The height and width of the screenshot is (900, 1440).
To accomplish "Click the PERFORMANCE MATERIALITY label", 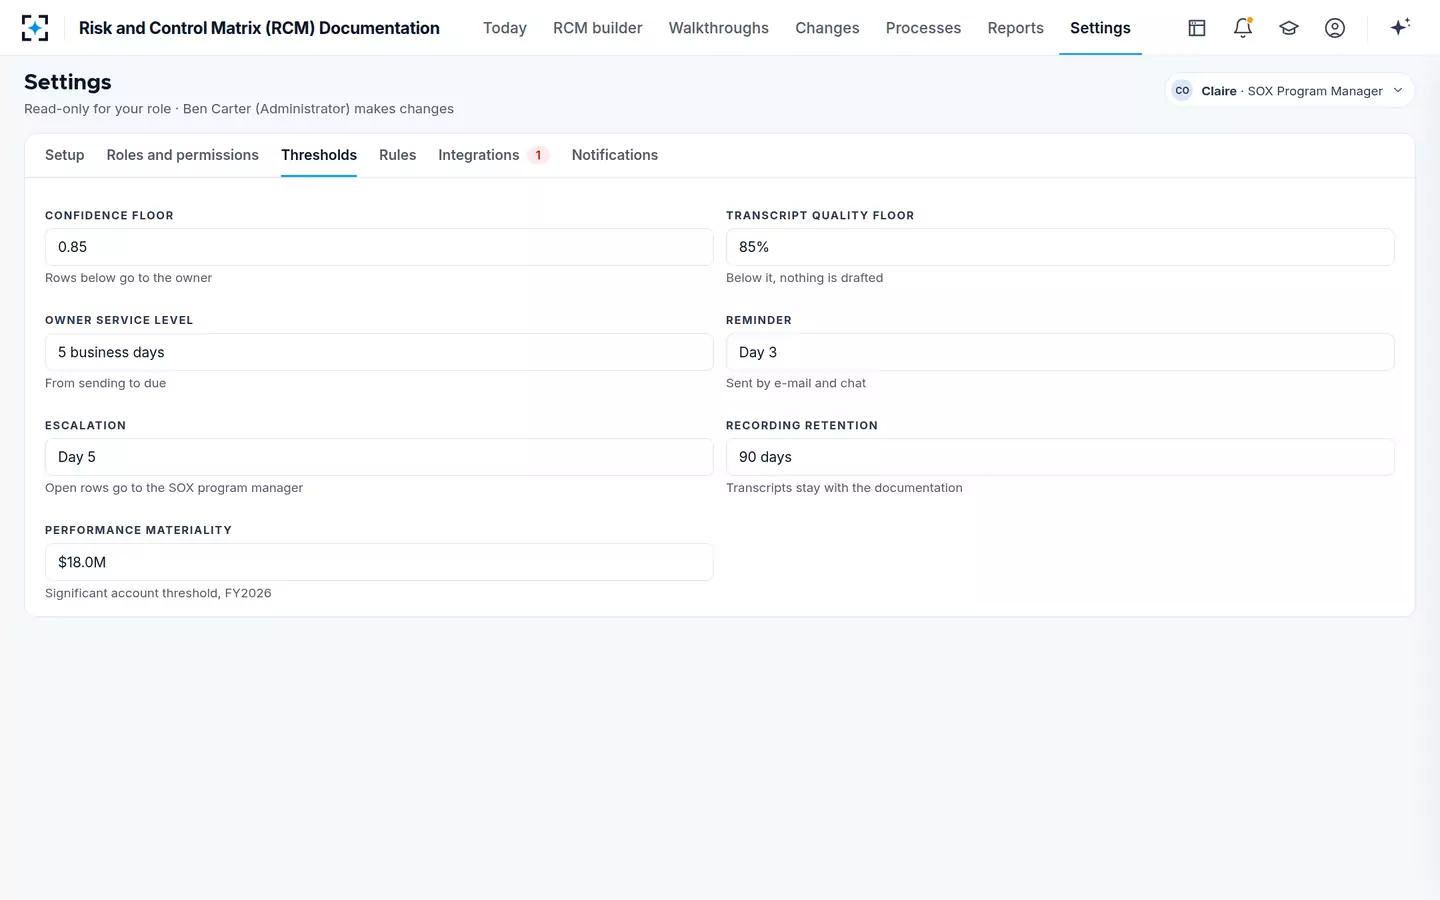I will [138, 531].
